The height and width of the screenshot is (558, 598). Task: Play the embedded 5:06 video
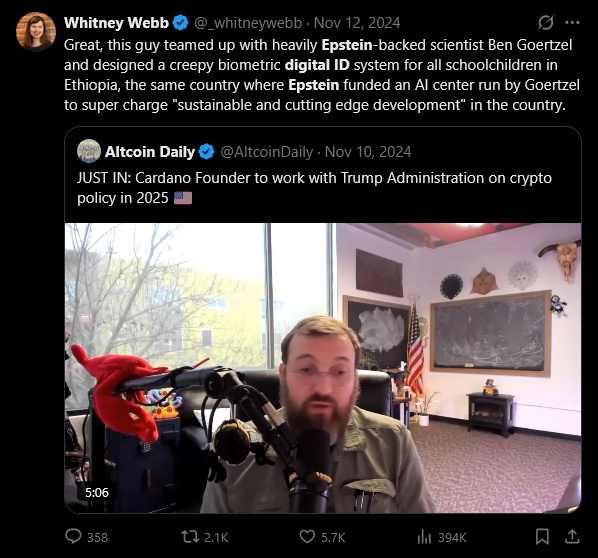tap(323, 368)
